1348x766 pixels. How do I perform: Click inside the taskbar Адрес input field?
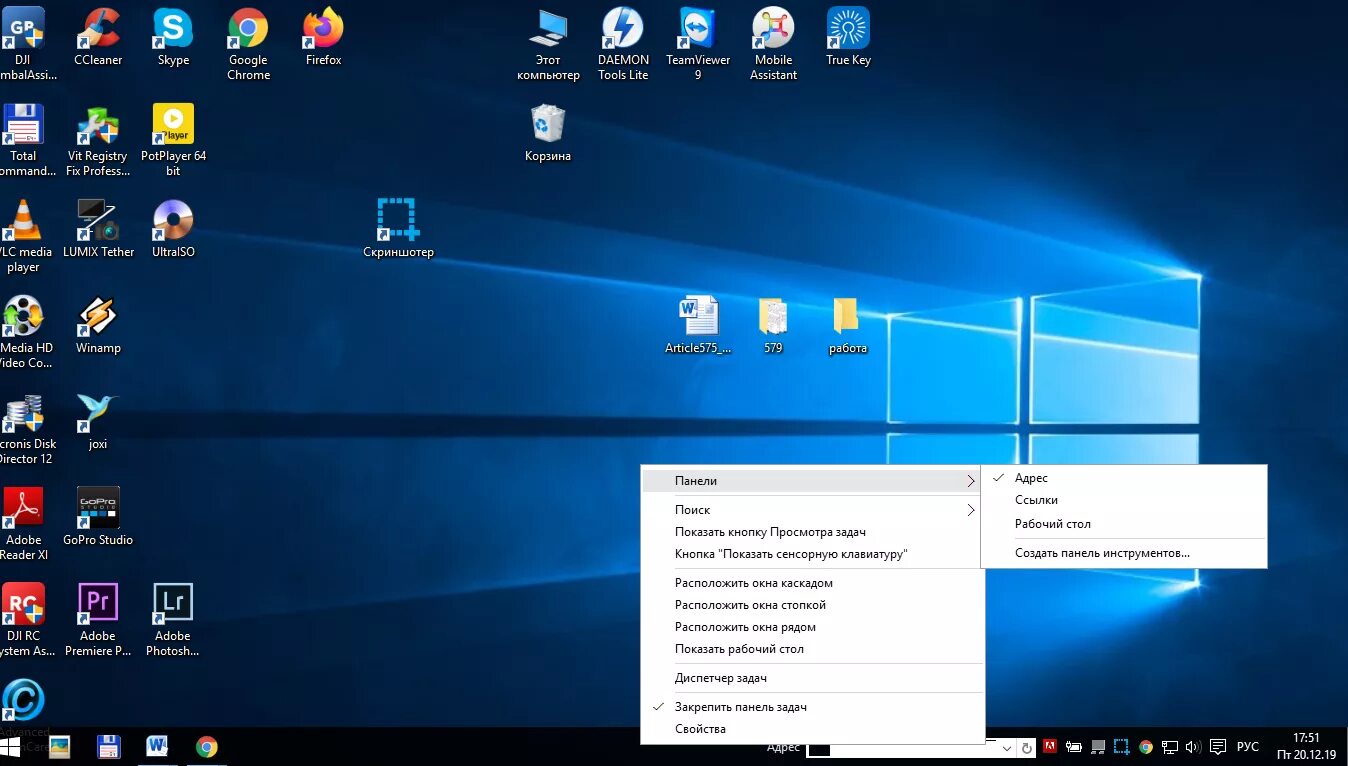point(910,747)
